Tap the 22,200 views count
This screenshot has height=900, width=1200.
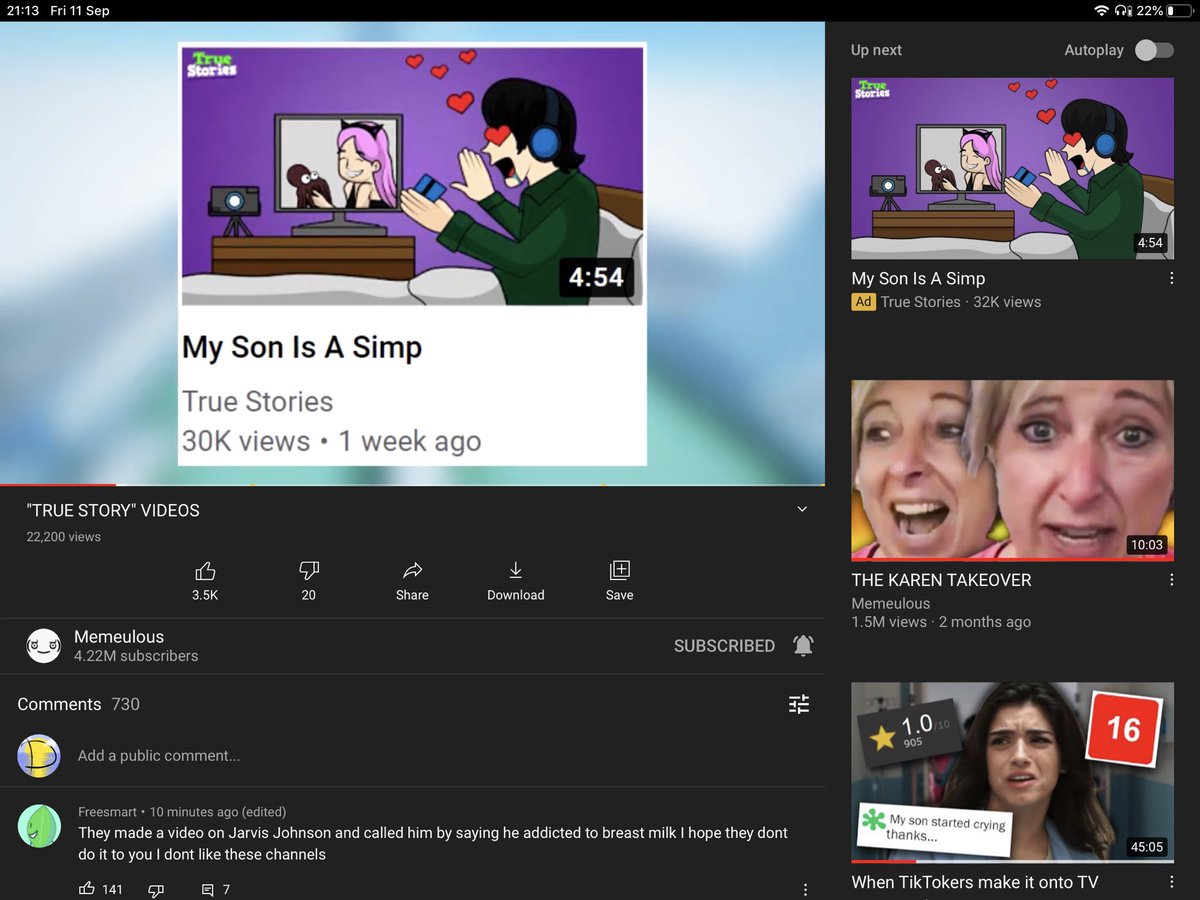coord(63,537)
